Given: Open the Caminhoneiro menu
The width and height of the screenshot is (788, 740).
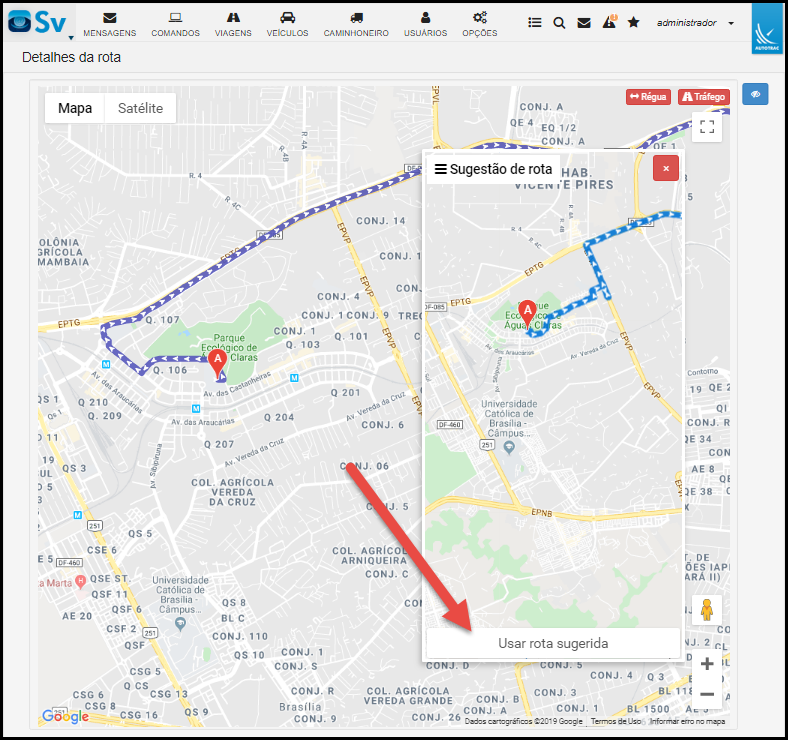Looking at the screenshot, I should (356, 24).
